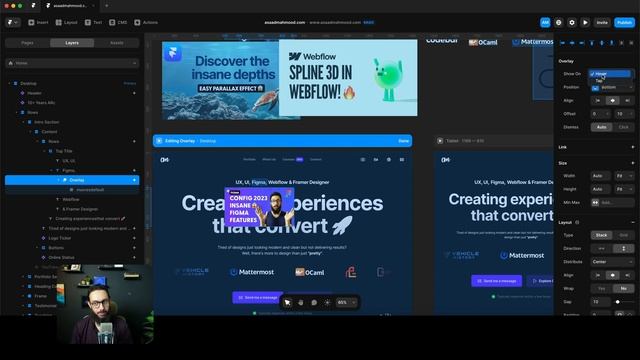Select the hand pan tool
Image resolution: width=640 pixels, height=360 pixels.
pos(301,302)
